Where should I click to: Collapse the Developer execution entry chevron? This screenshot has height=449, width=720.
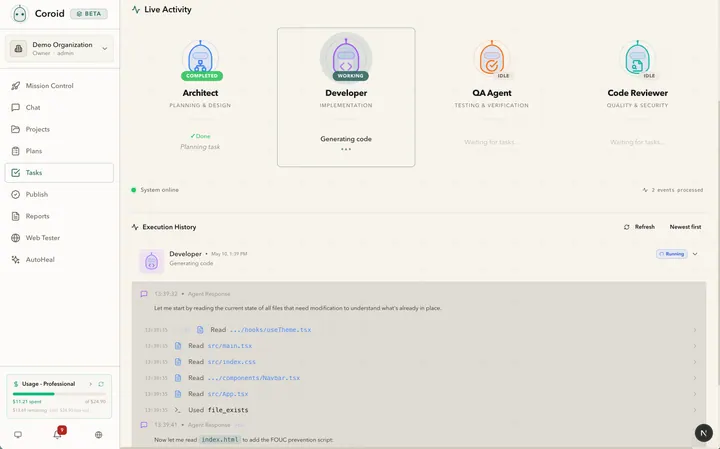(x=695, y=254)
